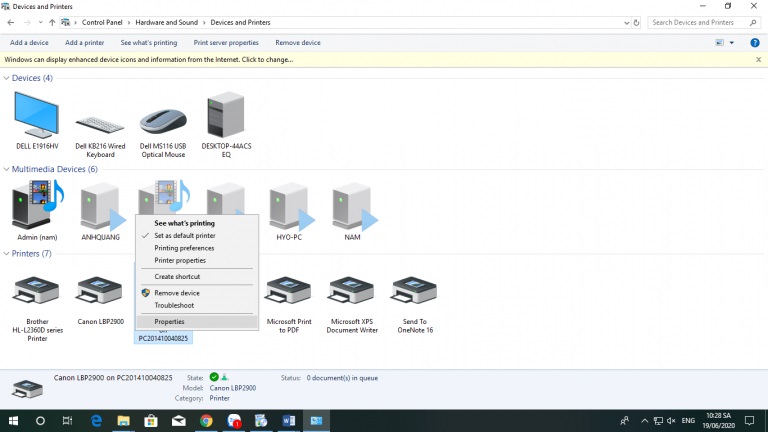Open the Microsoft Store taskbar icon
The image size is (768, 432).
(151, 421)
